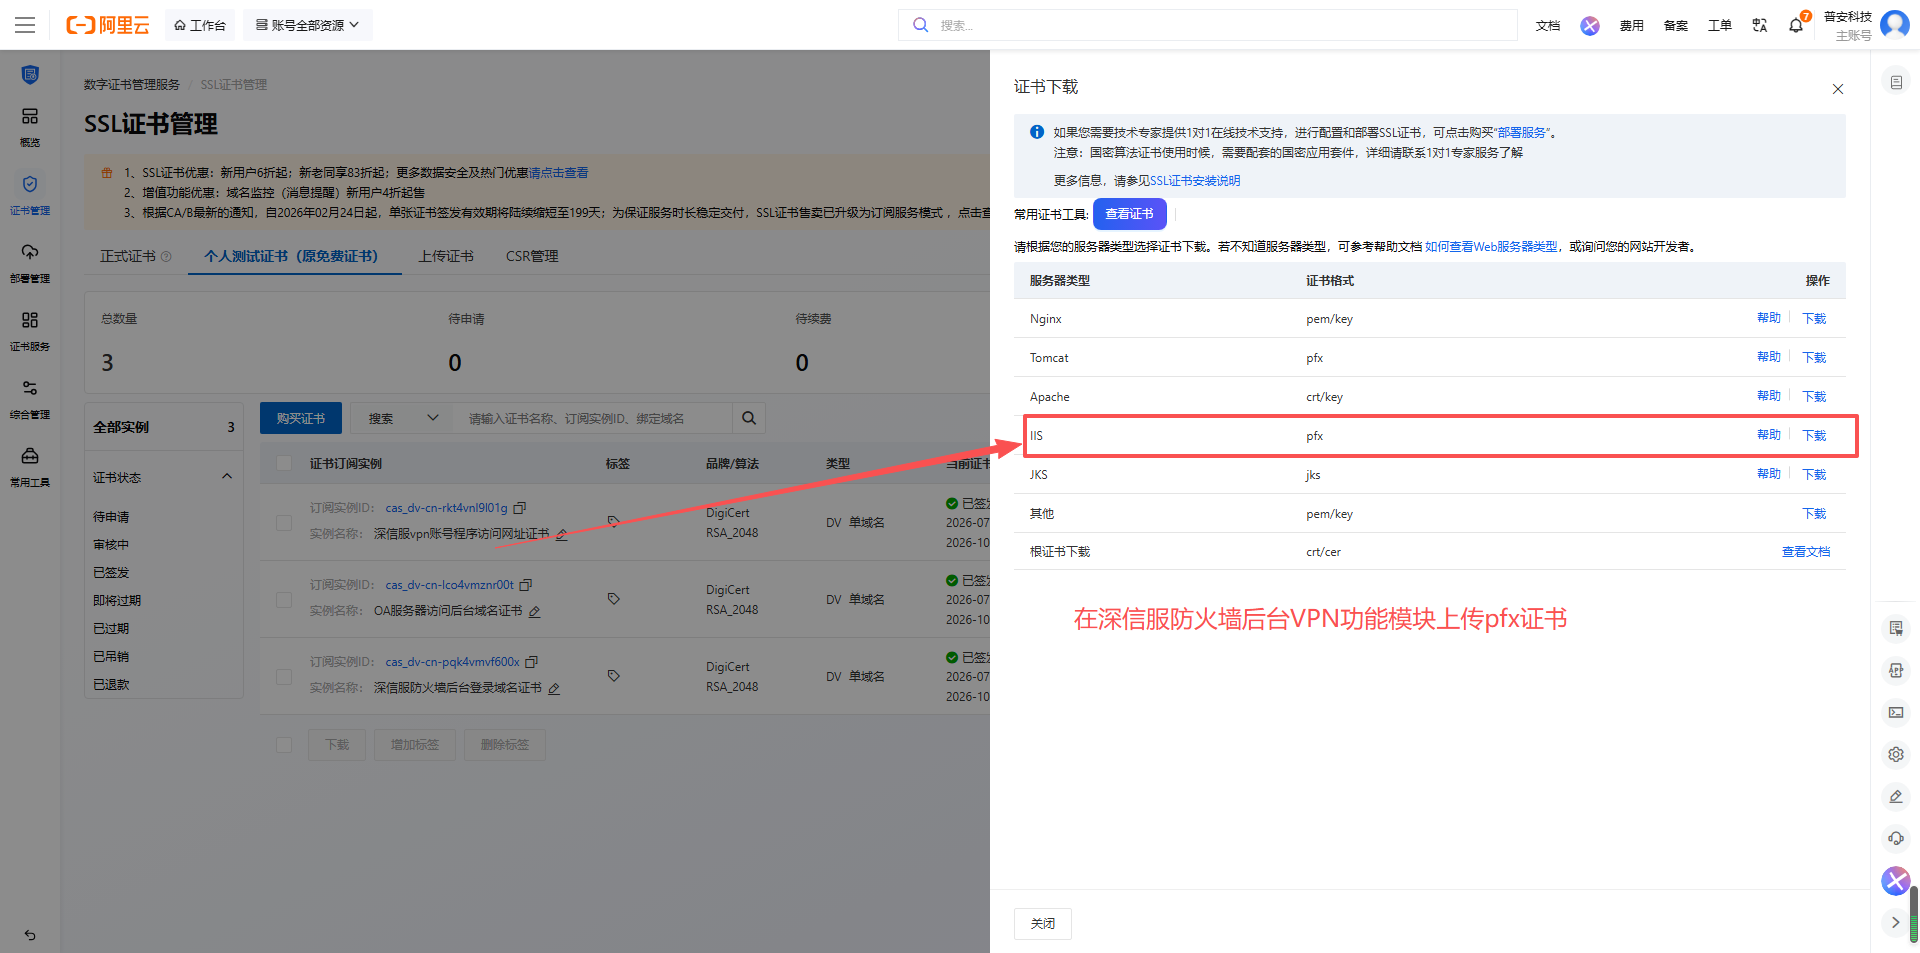Screen dimensions: 1920x953
Task: Open 费用 in top bar
Action: [1632, 25]
